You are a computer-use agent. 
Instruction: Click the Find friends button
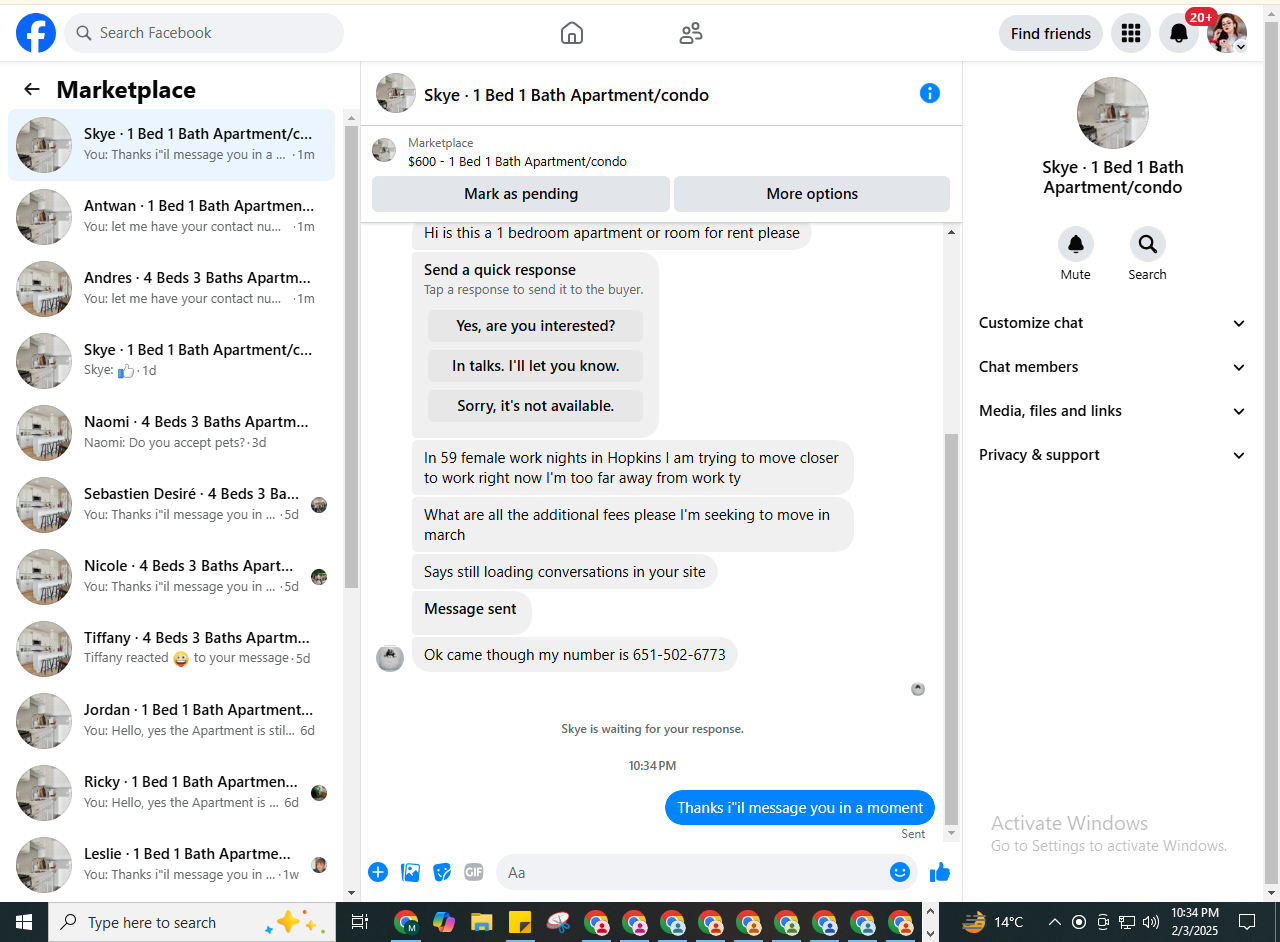tap(1051, 33)
